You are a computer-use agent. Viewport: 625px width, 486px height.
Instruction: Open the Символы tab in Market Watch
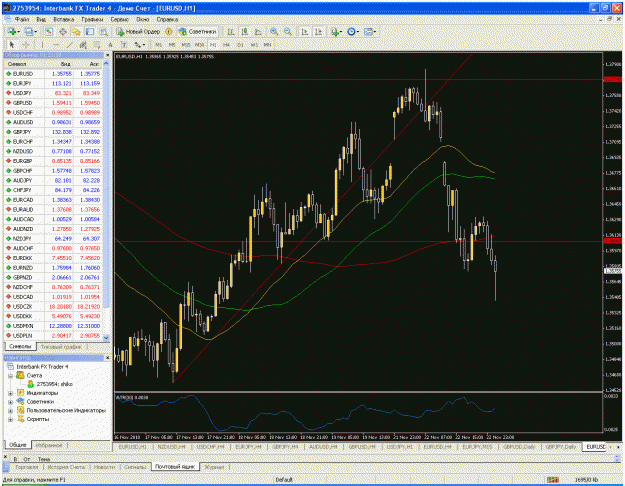click(20, 346)
